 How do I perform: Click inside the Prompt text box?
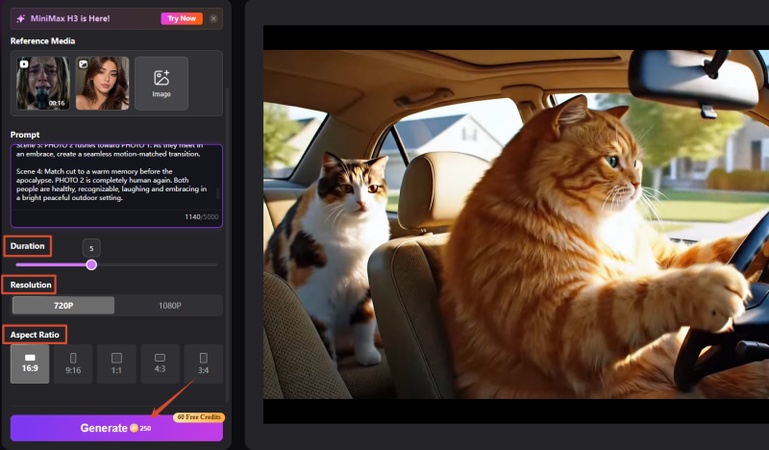click(116, 186)
